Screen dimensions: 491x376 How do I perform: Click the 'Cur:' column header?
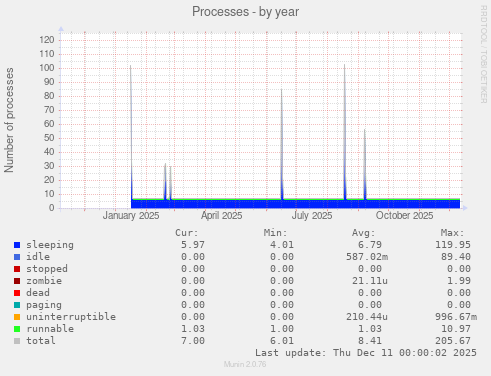187,233
